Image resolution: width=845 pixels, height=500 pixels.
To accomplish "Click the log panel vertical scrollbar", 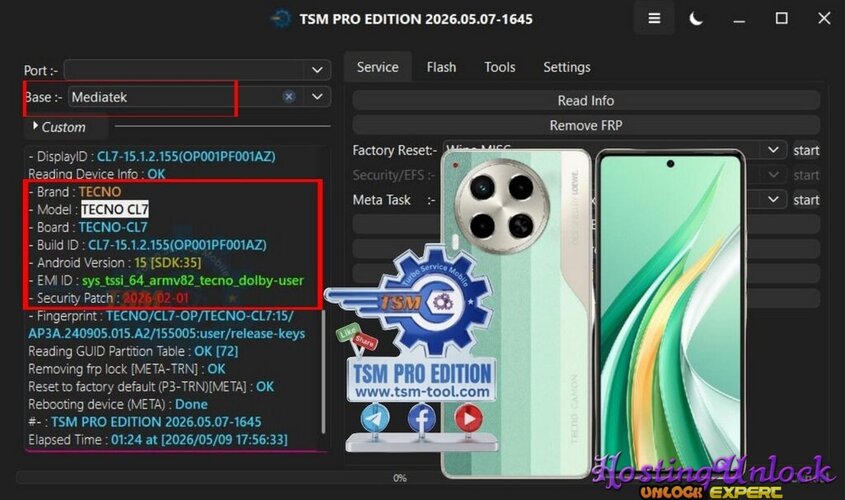I will coord(323,372).
